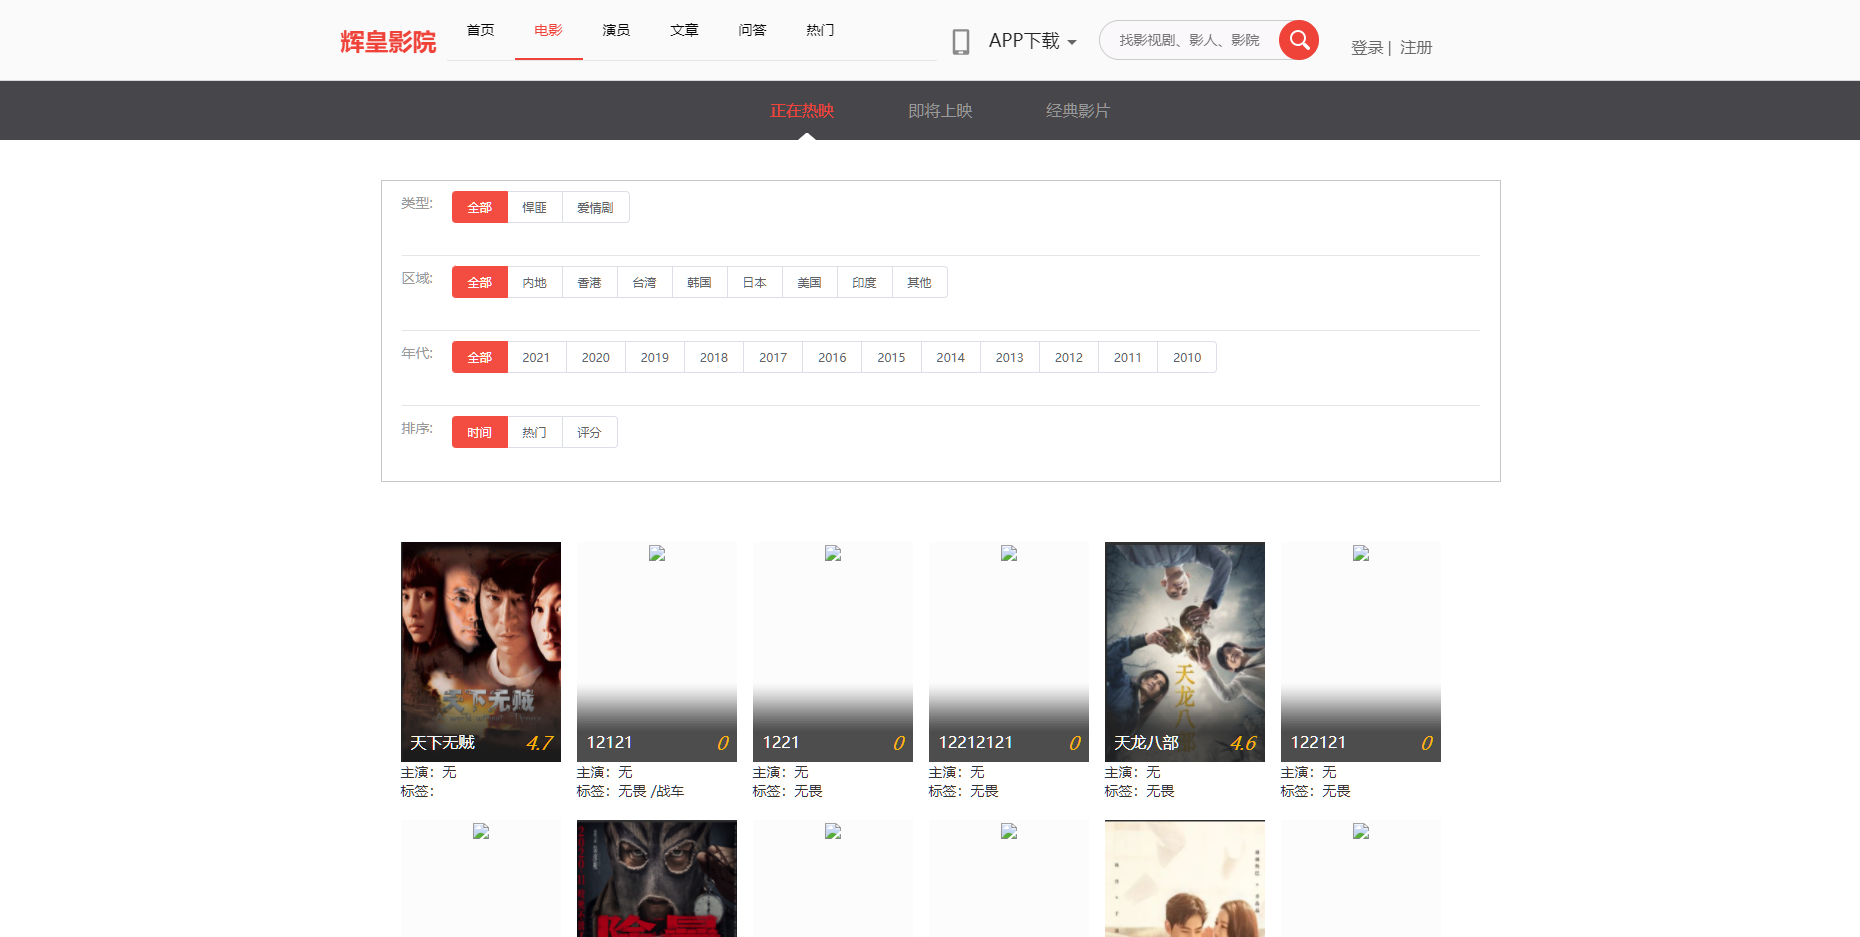Filter region by 韩国
Viewport: 1860px width, 937px height.
[x=699, y=282]
